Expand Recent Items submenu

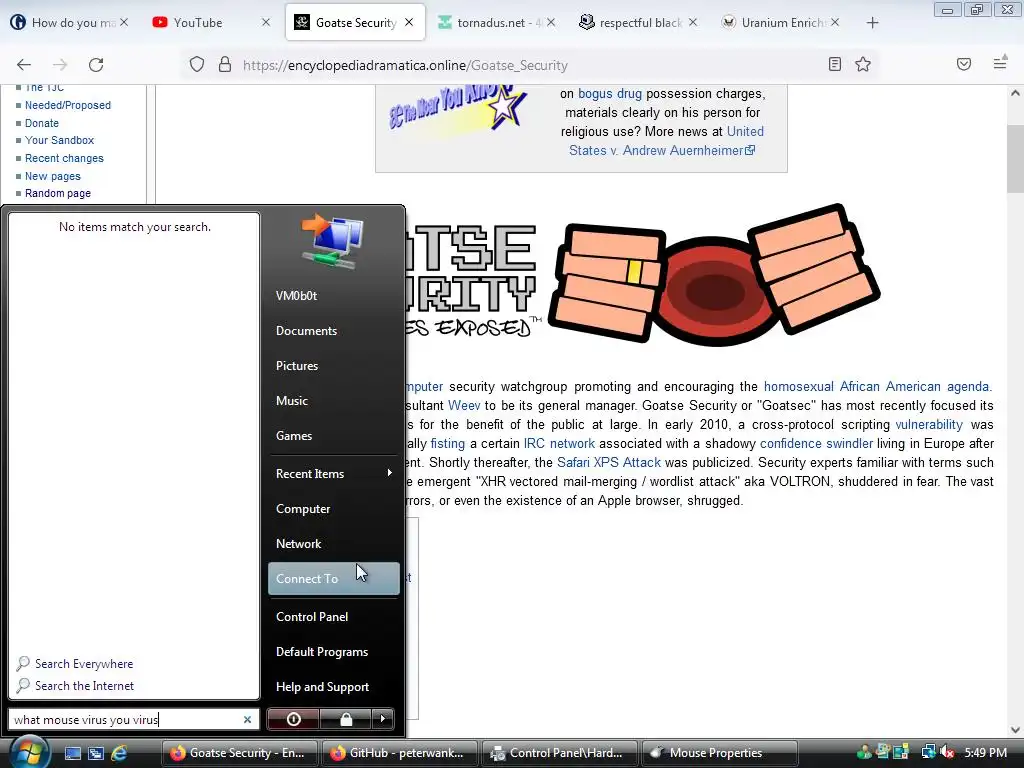(x=334, y=473)
